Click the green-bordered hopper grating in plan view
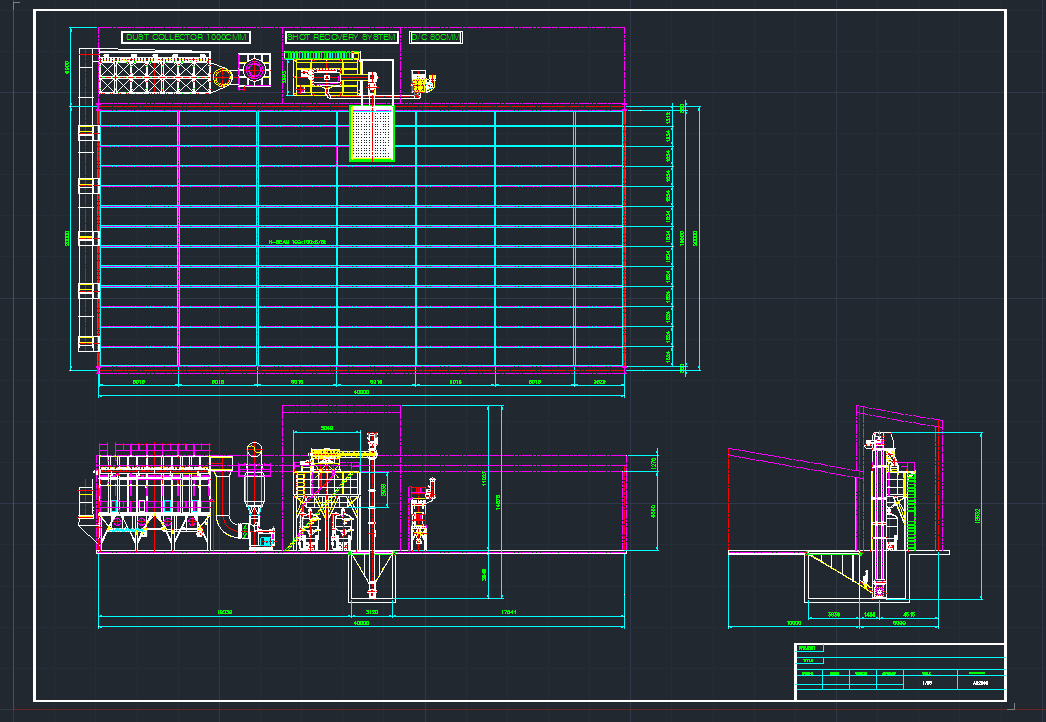Viewport: 1046px width, 722px height. [x=373, y=134]
